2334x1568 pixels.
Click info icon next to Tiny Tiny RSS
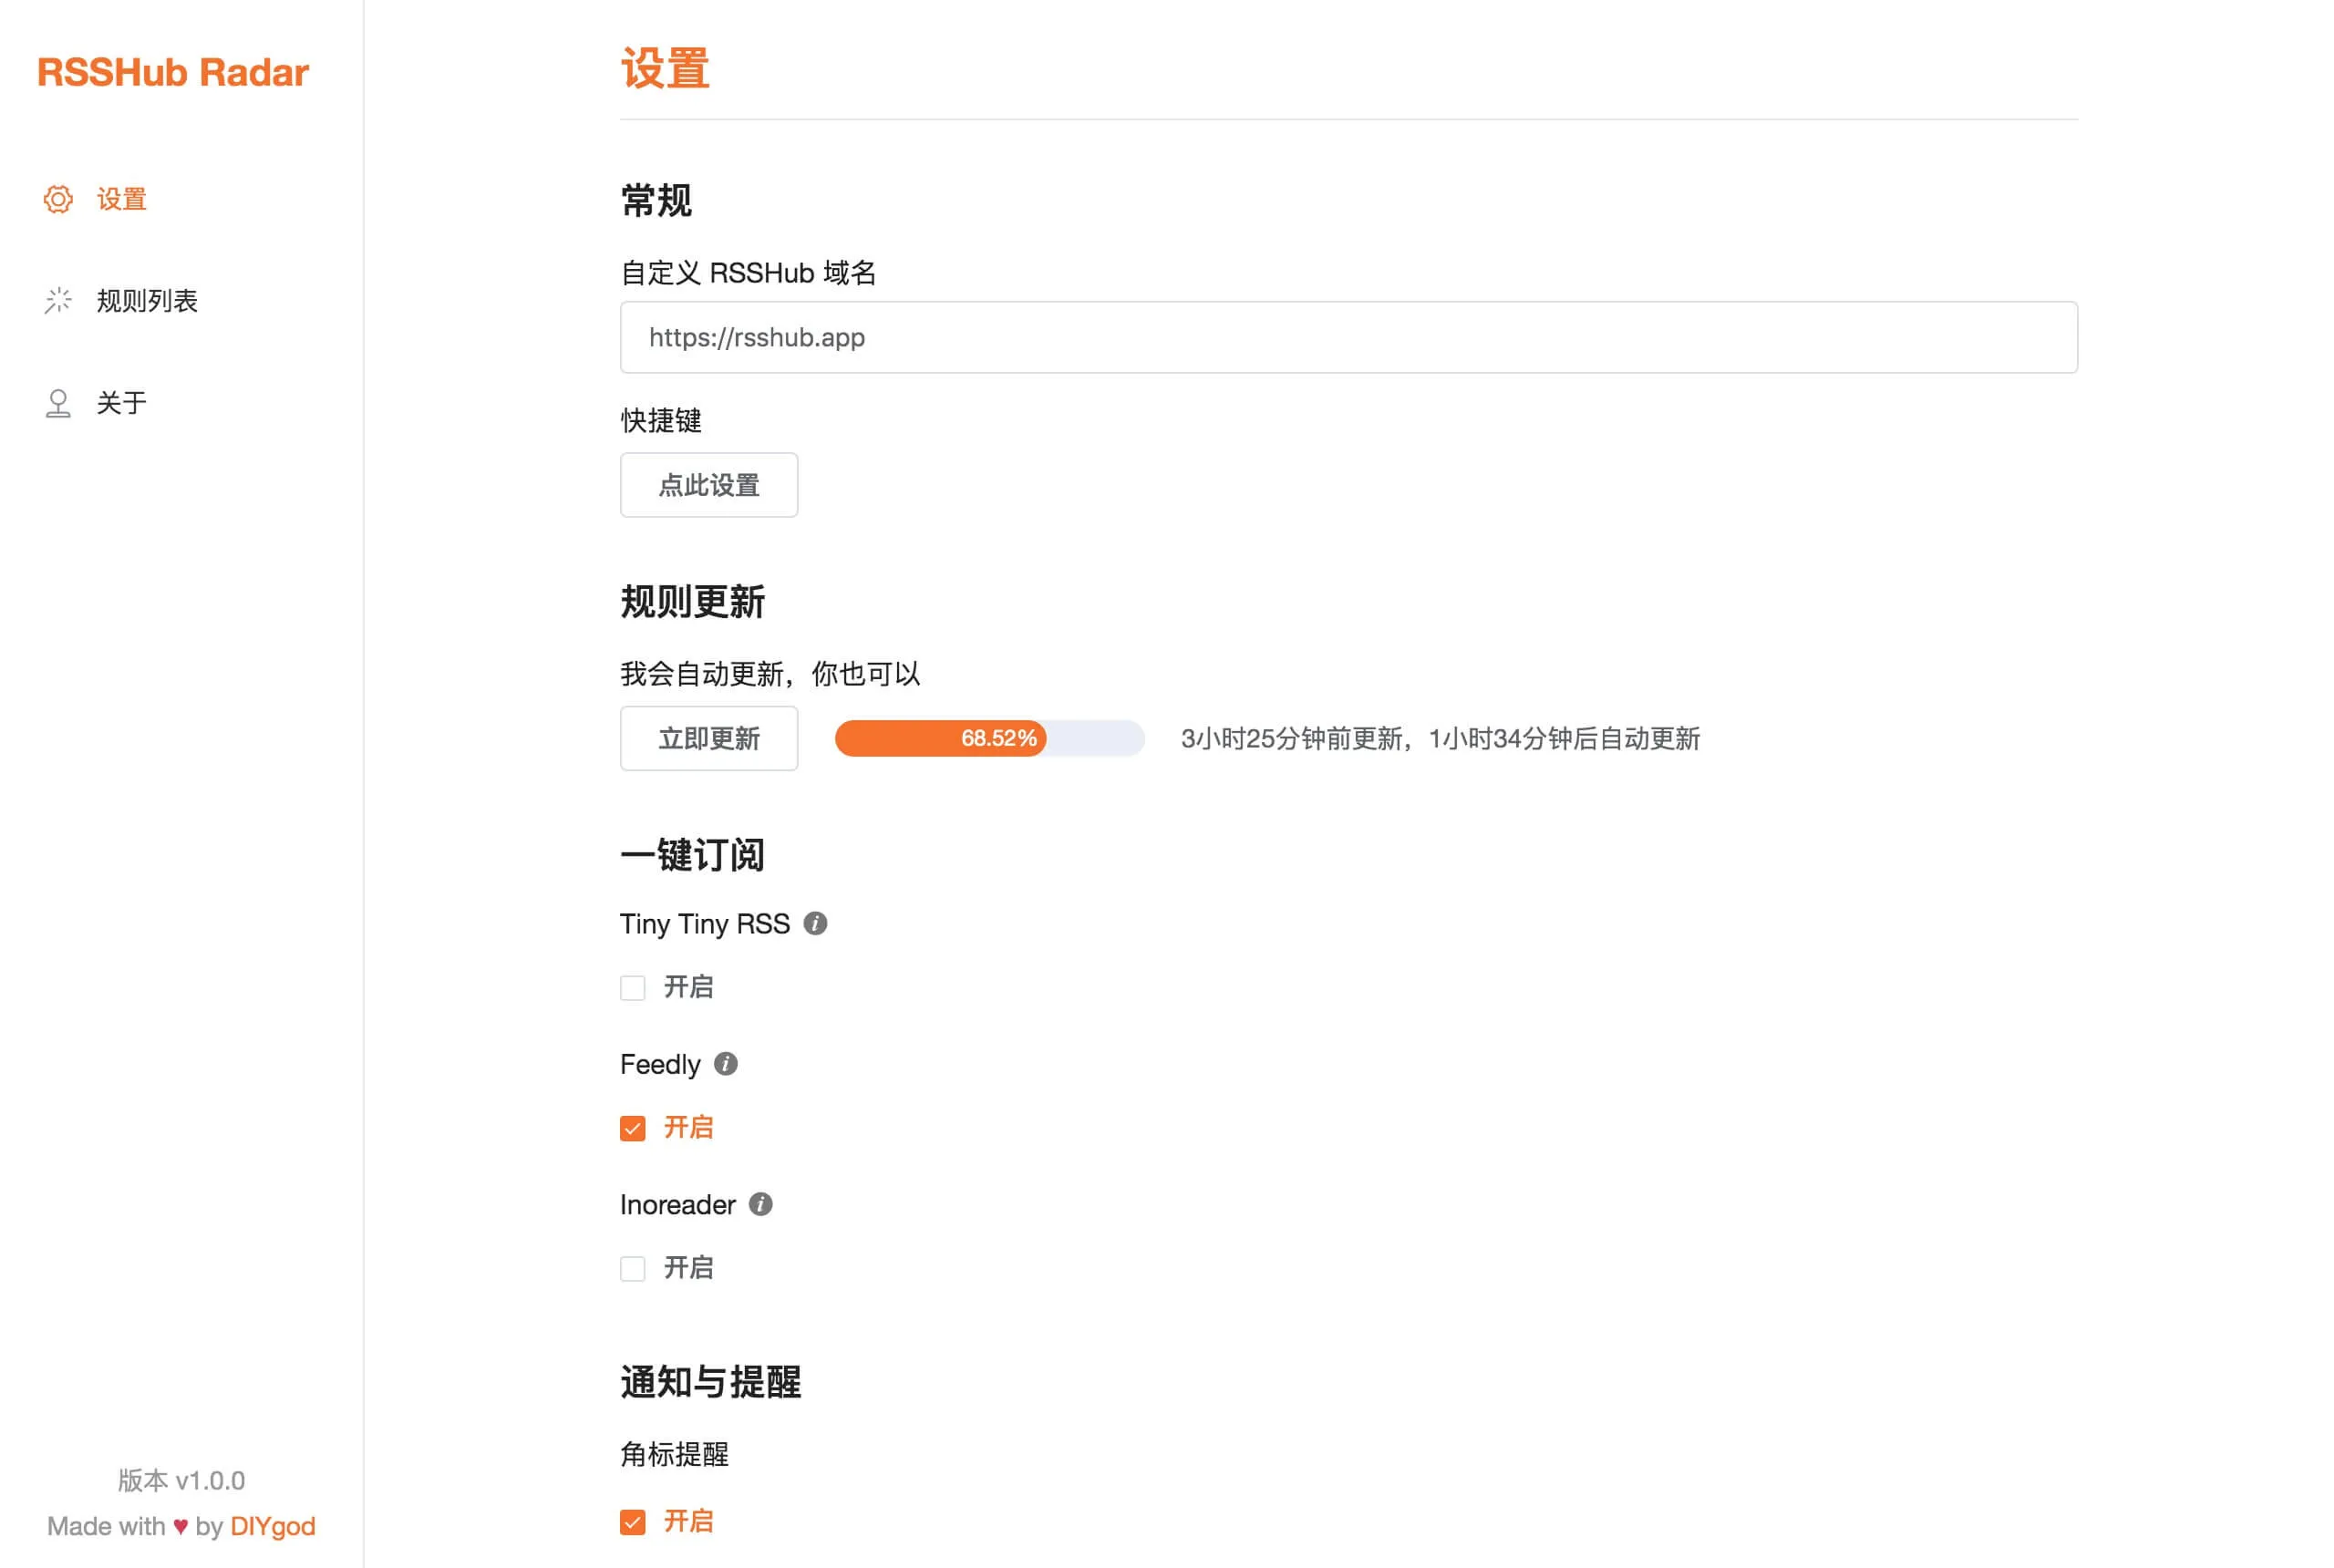pos(815,923)
